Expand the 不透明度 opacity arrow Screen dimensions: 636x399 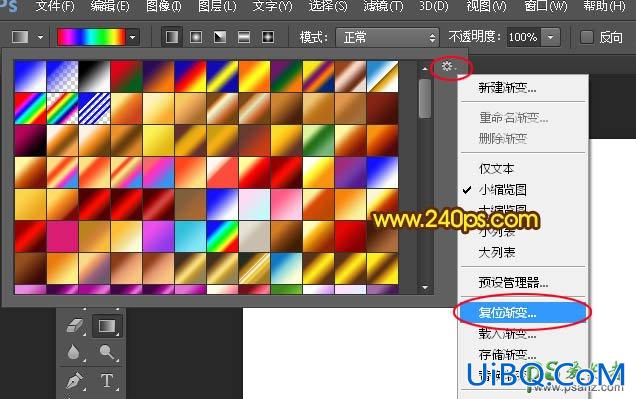(550, 37)
